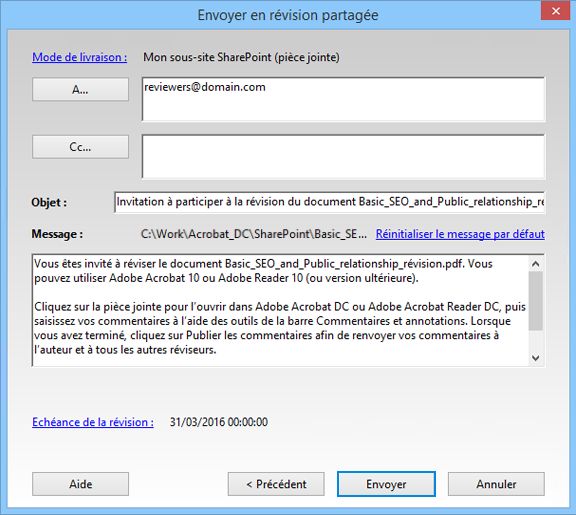Click the Aide button
The width and height of the screenshot is (576, 515).
click(x=80, y=484)
